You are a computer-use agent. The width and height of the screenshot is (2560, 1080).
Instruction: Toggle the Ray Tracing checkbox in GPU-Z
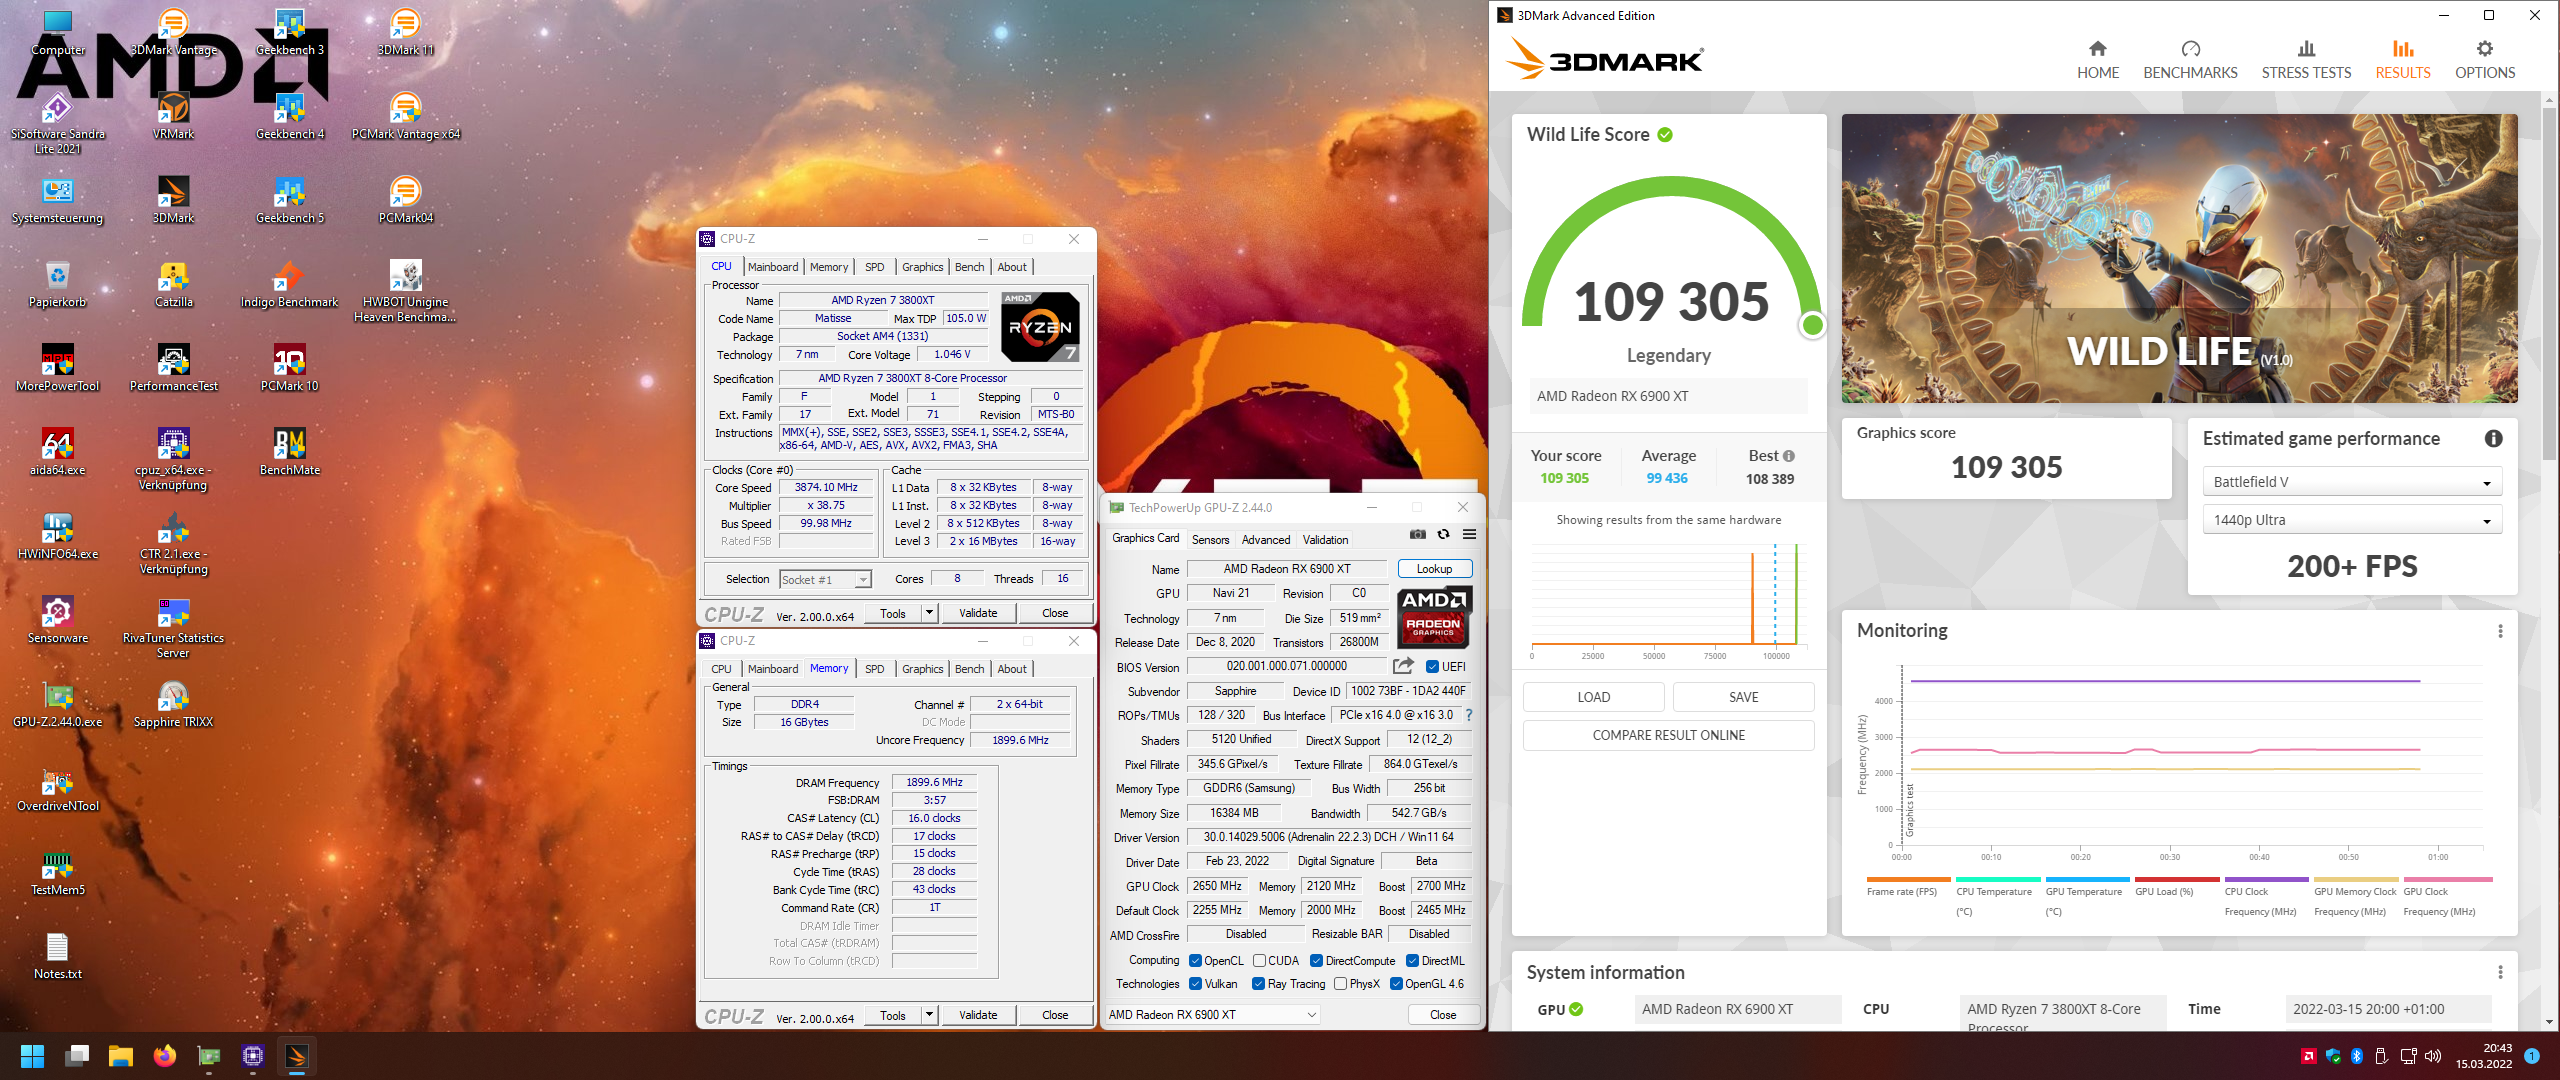[1259, 984]
